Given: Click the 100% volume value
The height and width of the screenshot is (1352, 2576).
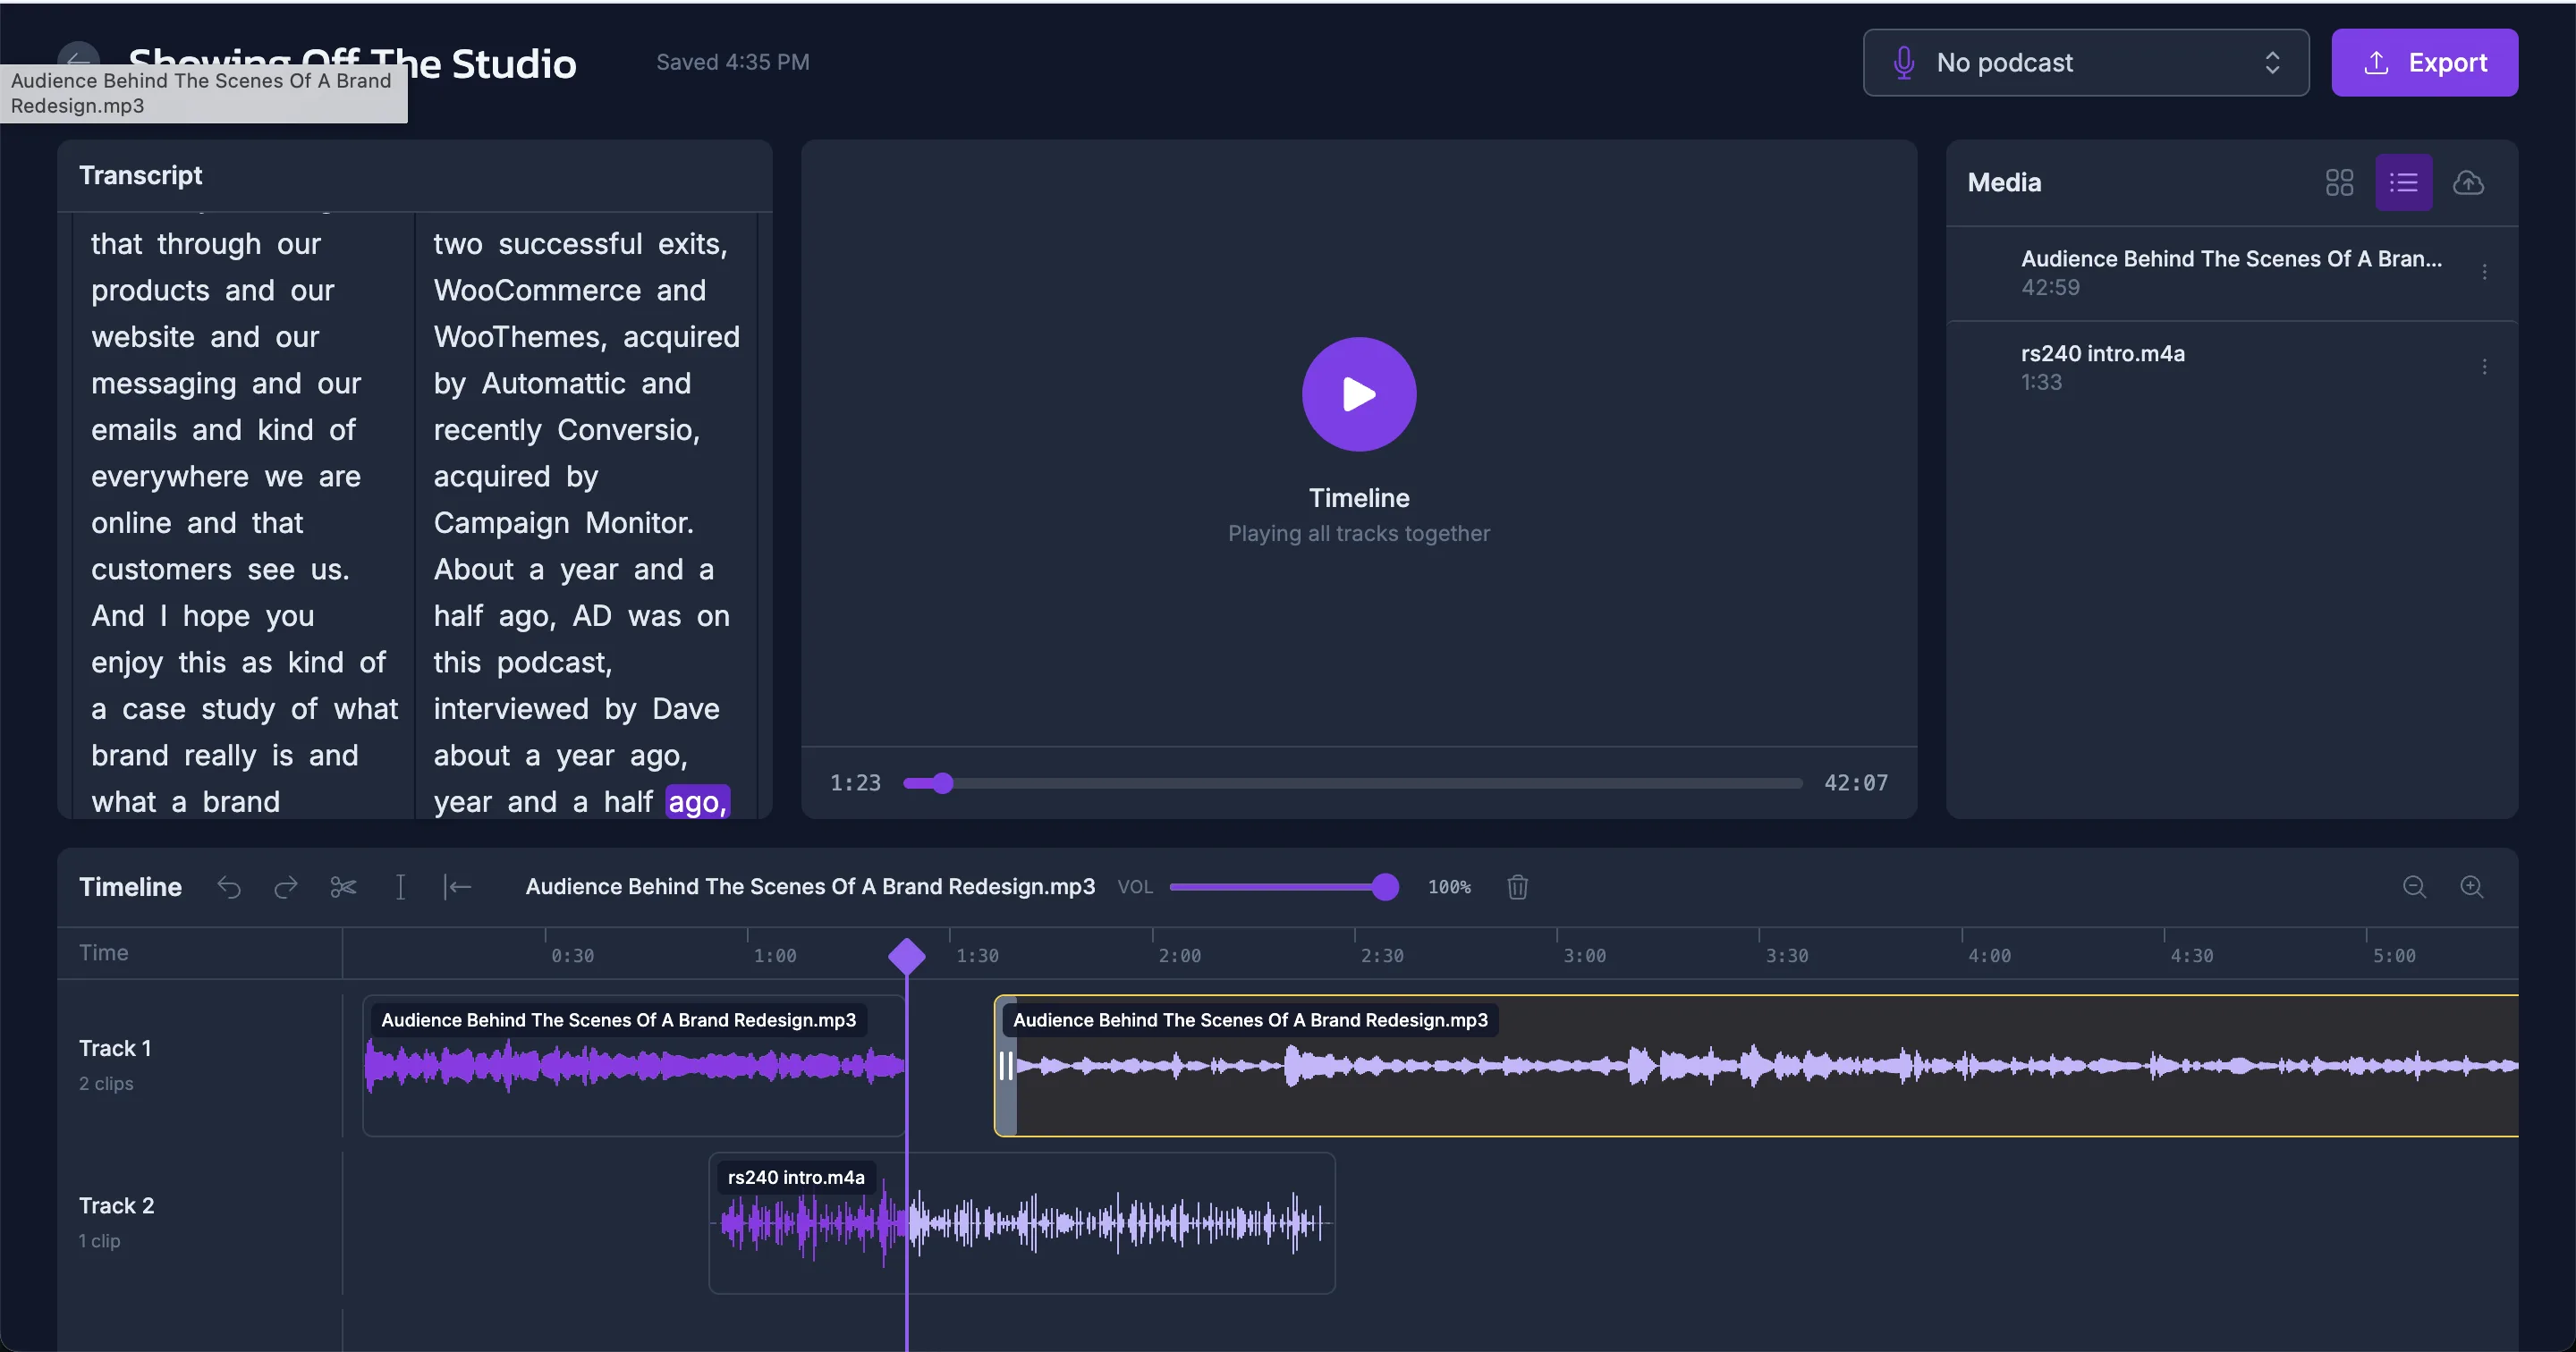Looking at the screenshot, I should tap(1449, 887).
